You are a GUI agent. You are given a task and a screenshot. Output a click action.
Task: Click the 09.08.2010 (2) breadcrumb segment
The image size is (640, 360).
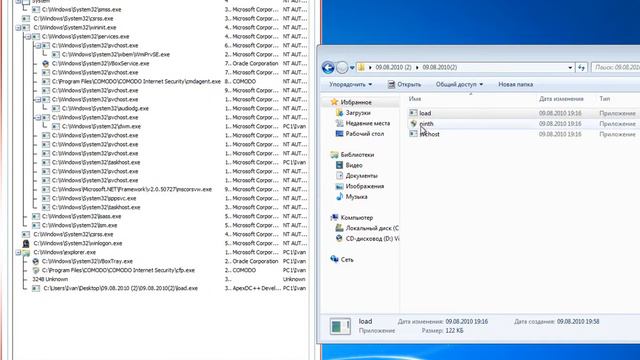[393, 67]
